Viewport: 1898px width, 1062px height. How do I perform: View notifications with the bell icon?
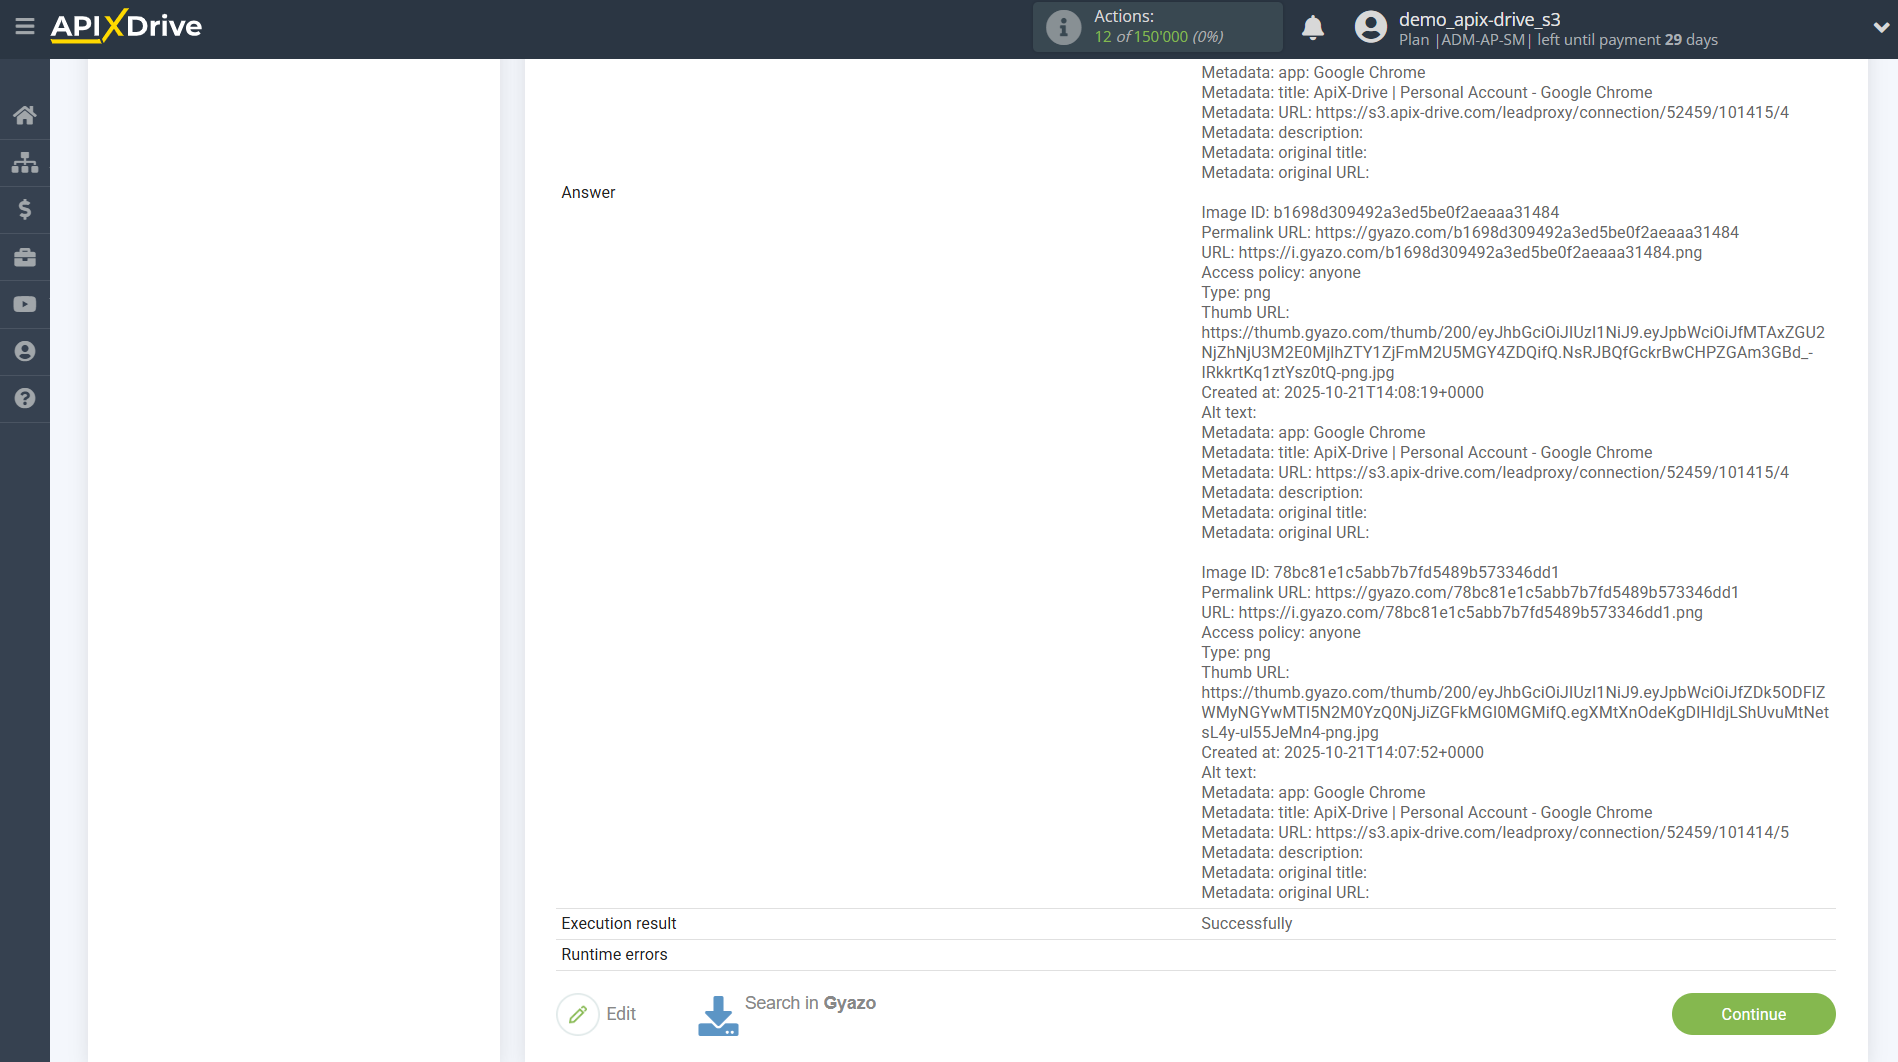[x=1313, y=27]
